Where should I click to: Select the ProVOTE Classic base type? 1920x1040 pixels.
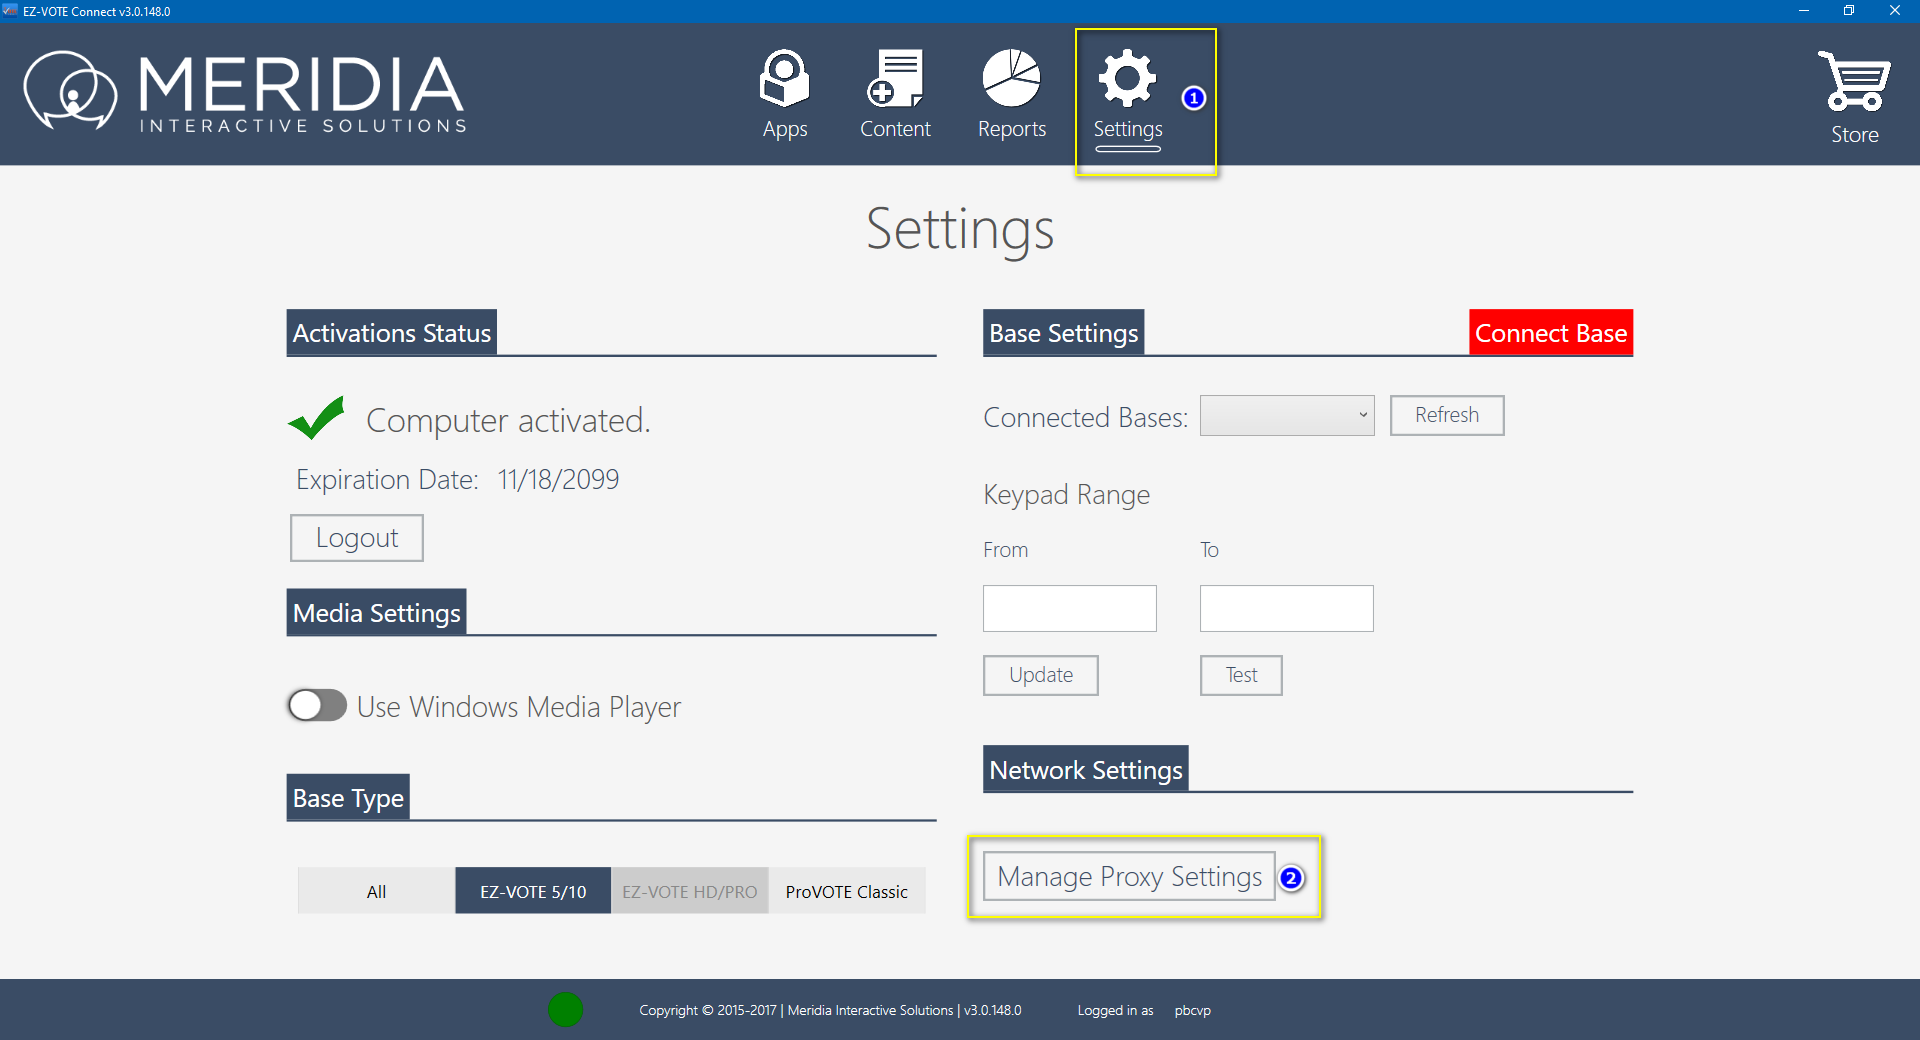[x=847, y=891]
